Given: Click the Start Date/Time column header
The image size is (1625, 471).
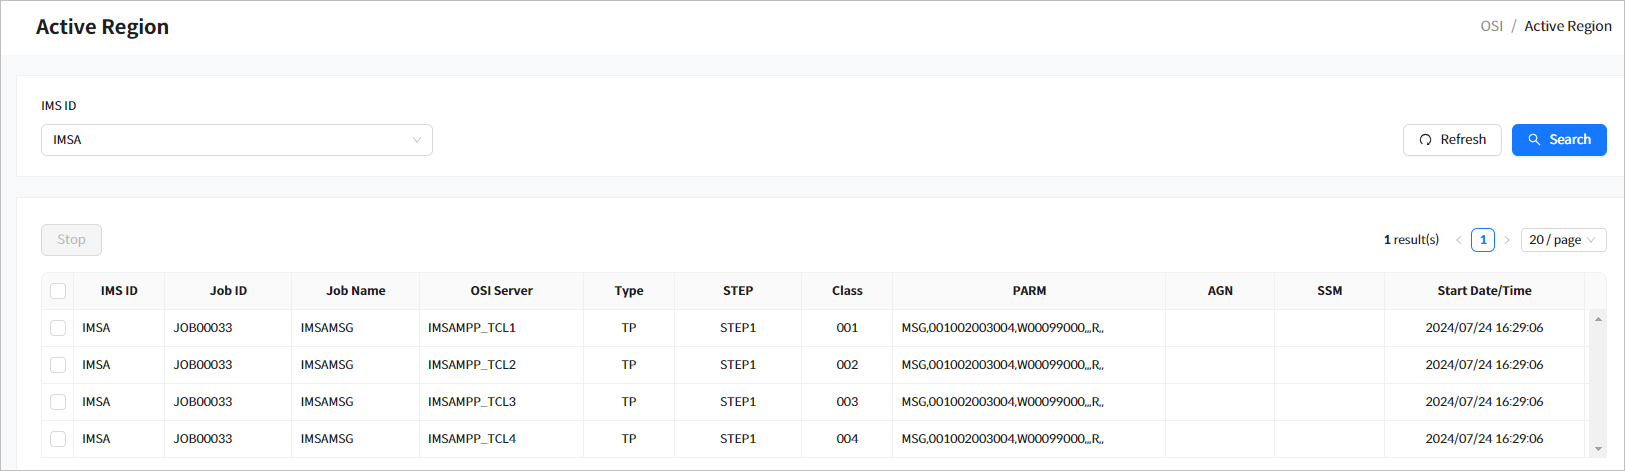Looking at the screenshot, I should [x=1484, y=291].
